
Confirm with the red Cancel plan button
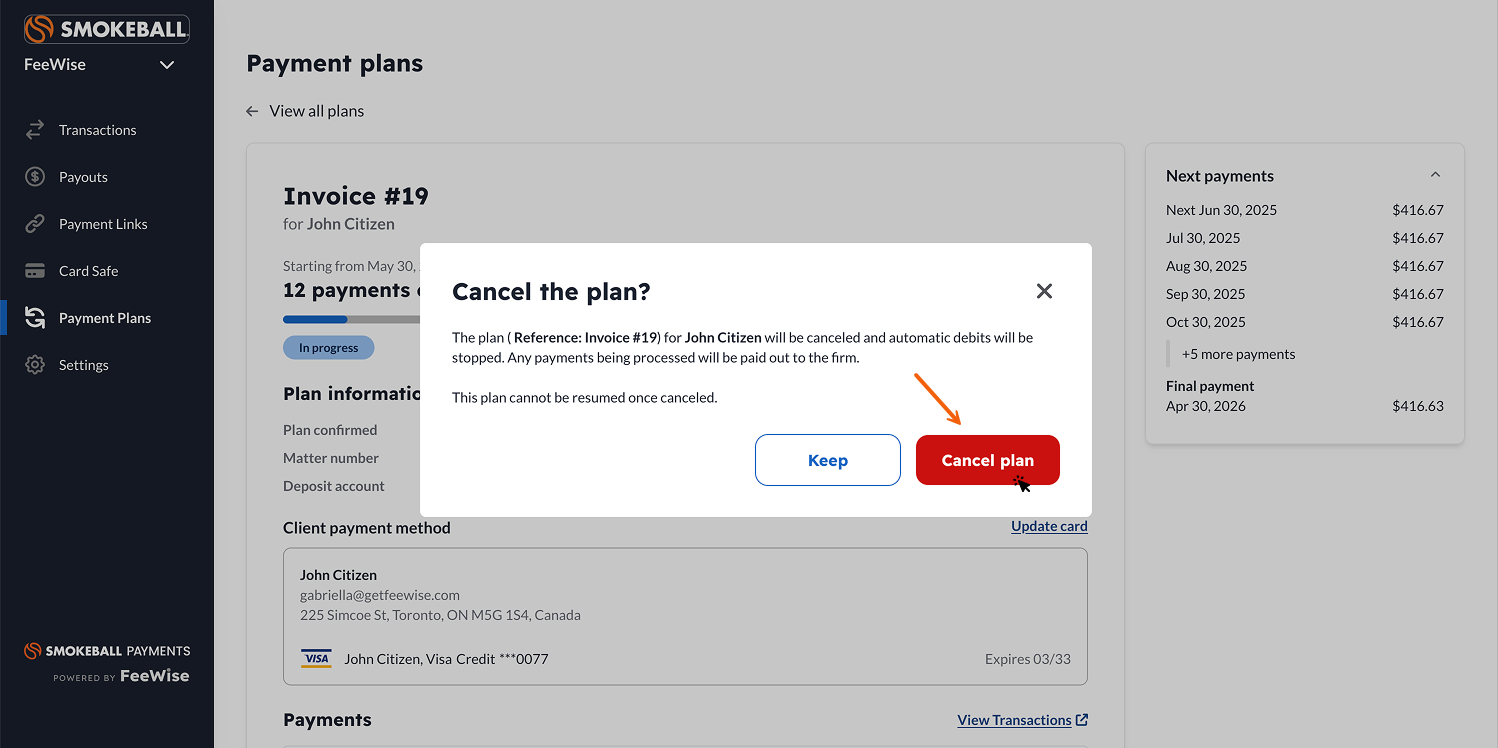(x=988, y=460)
